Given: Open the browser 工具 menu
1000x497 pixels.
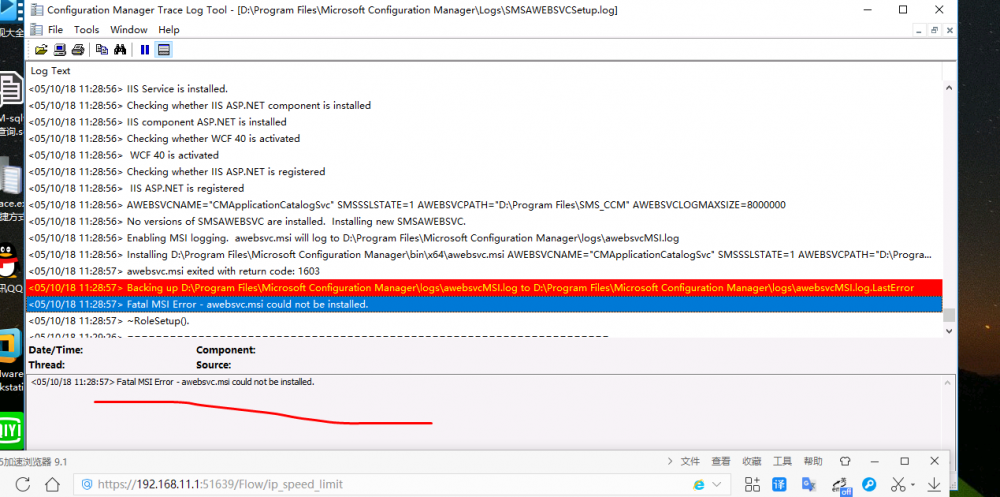Looking at the screenshot, I should pos(782,461).
